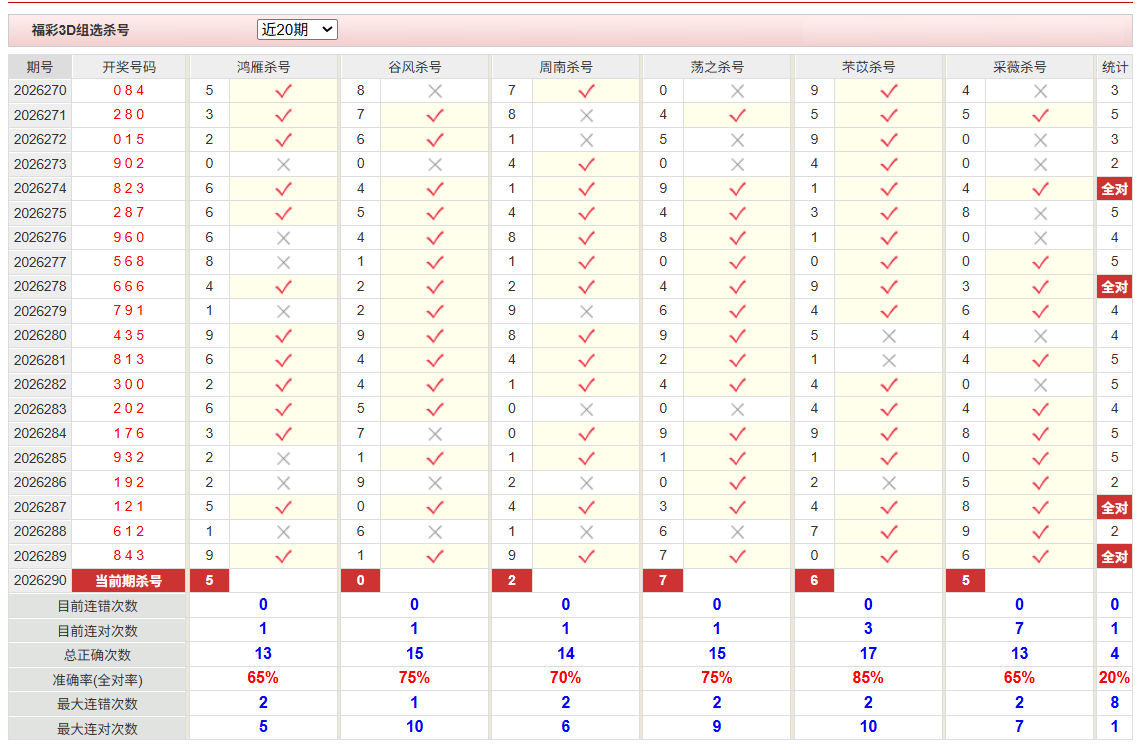Click the 采薇杀号 cross mark in row 2026275
The image size is (1144, 750).
pyautogui.click(x=1040, y=213)
